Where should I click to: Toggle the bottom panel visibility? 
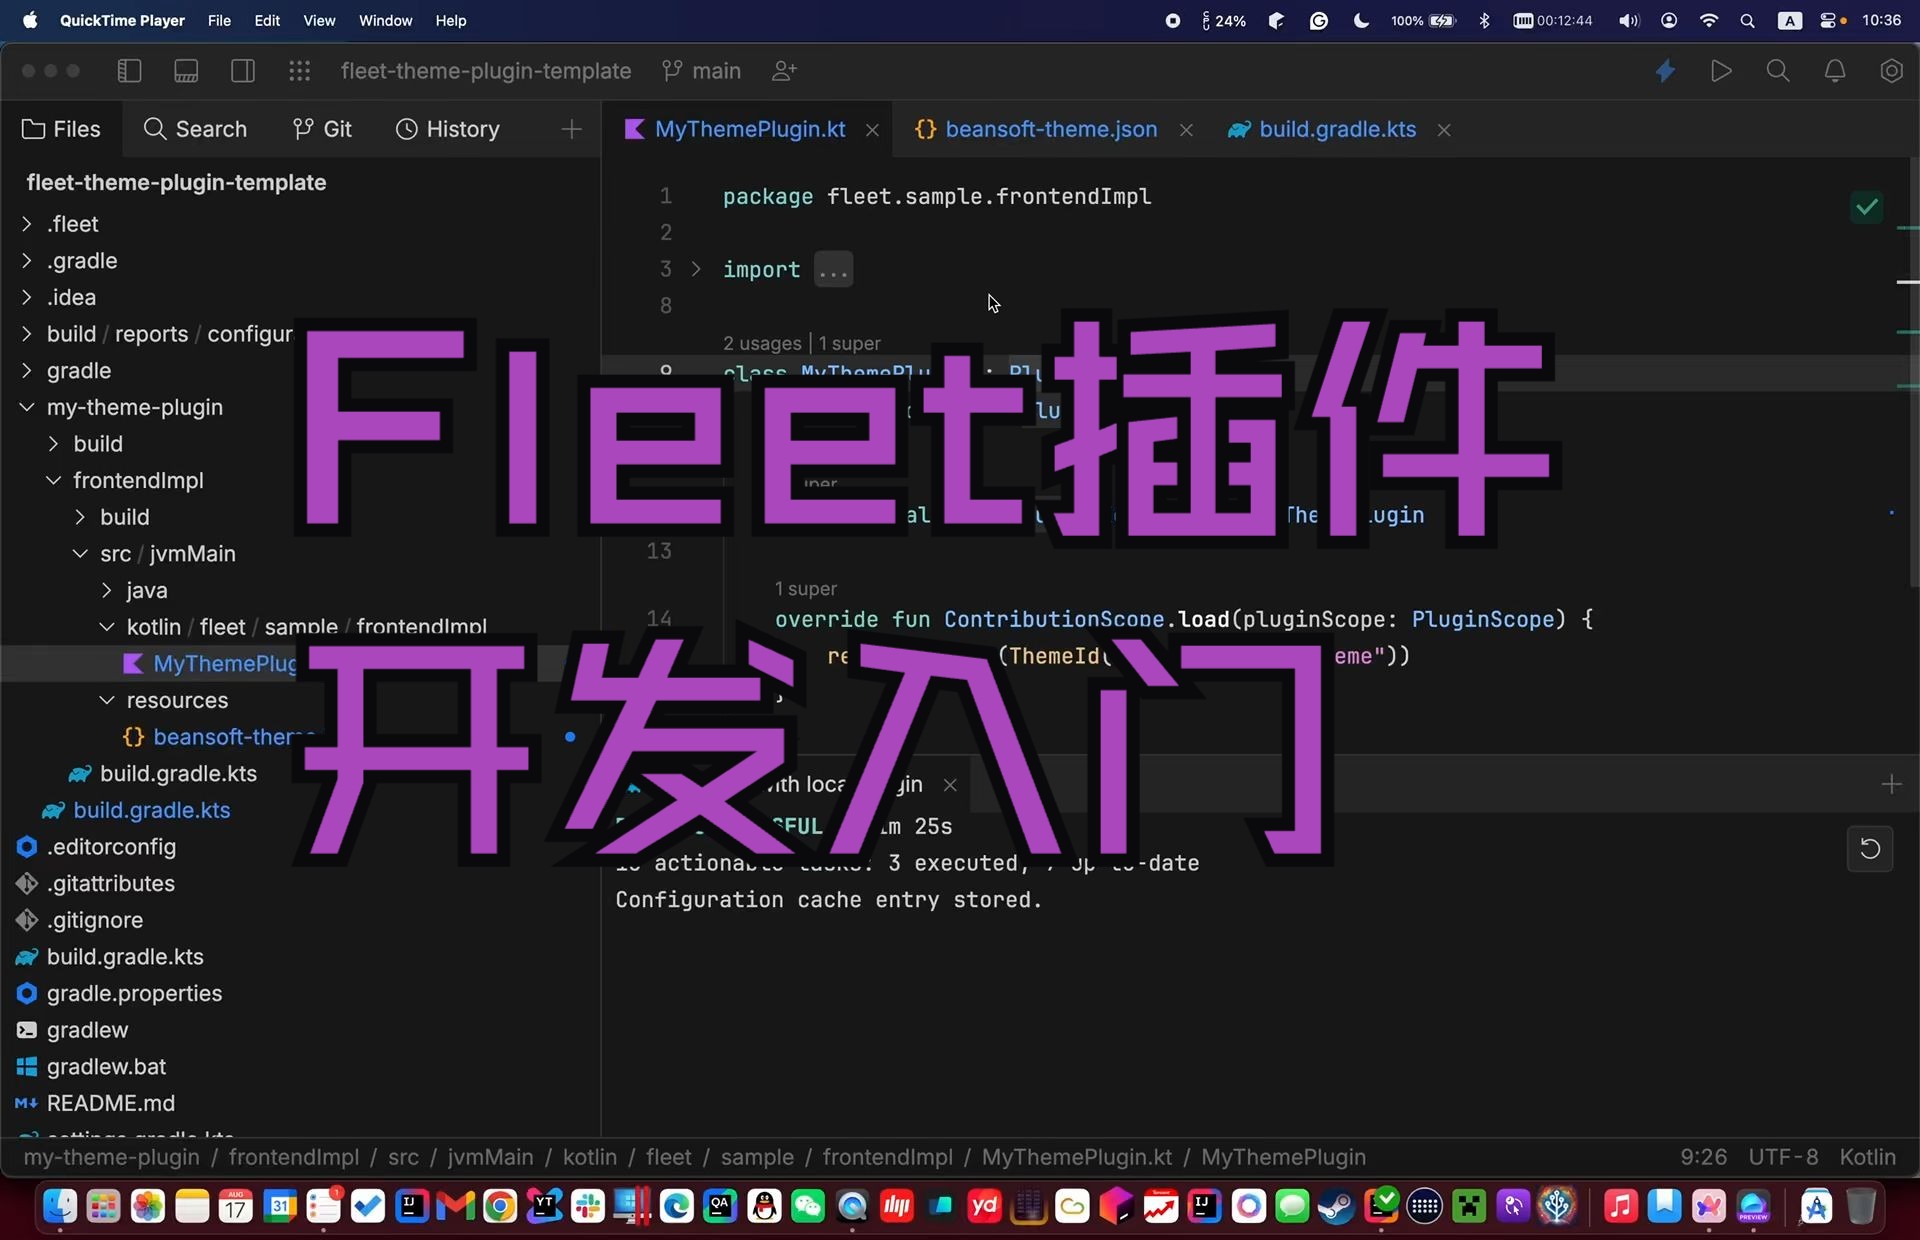tap(186, 70)
